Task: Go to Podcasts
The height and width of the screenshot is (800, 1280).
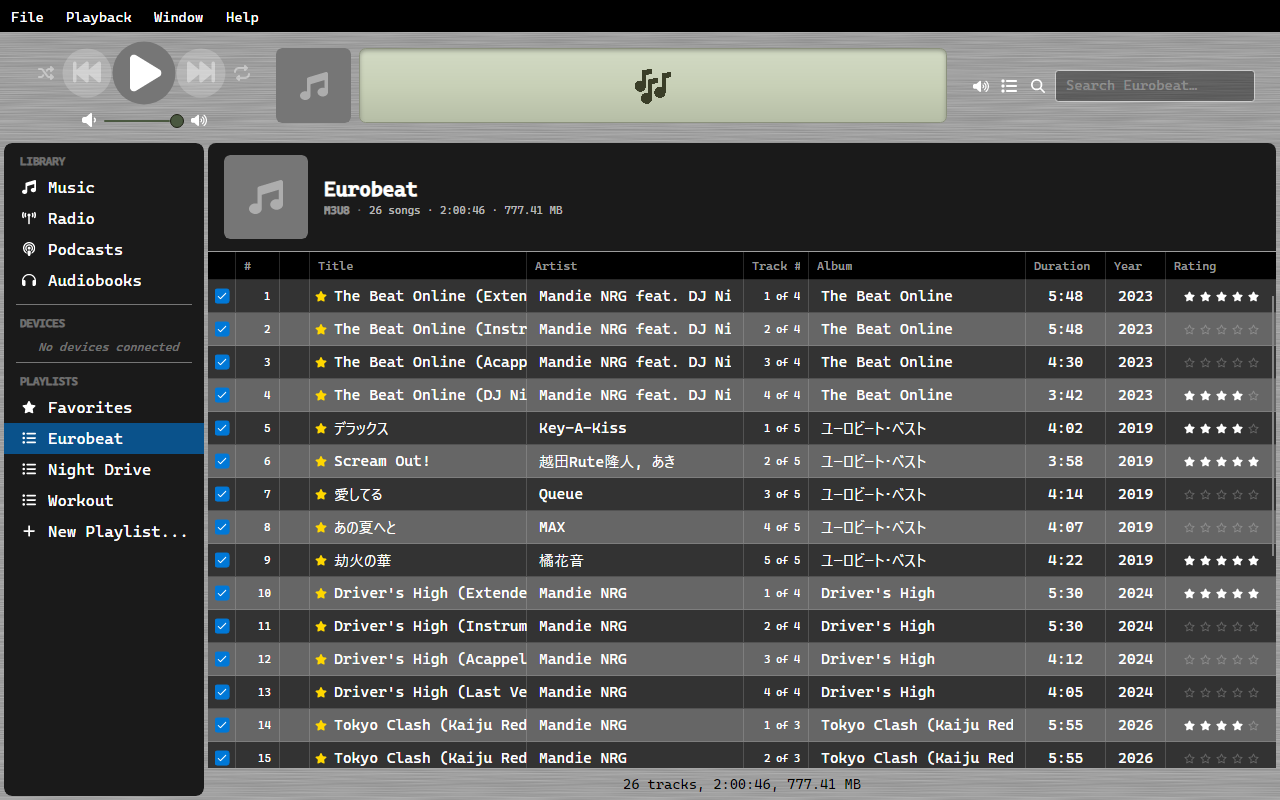Action: pyautogui.click(x=104, y=250)
